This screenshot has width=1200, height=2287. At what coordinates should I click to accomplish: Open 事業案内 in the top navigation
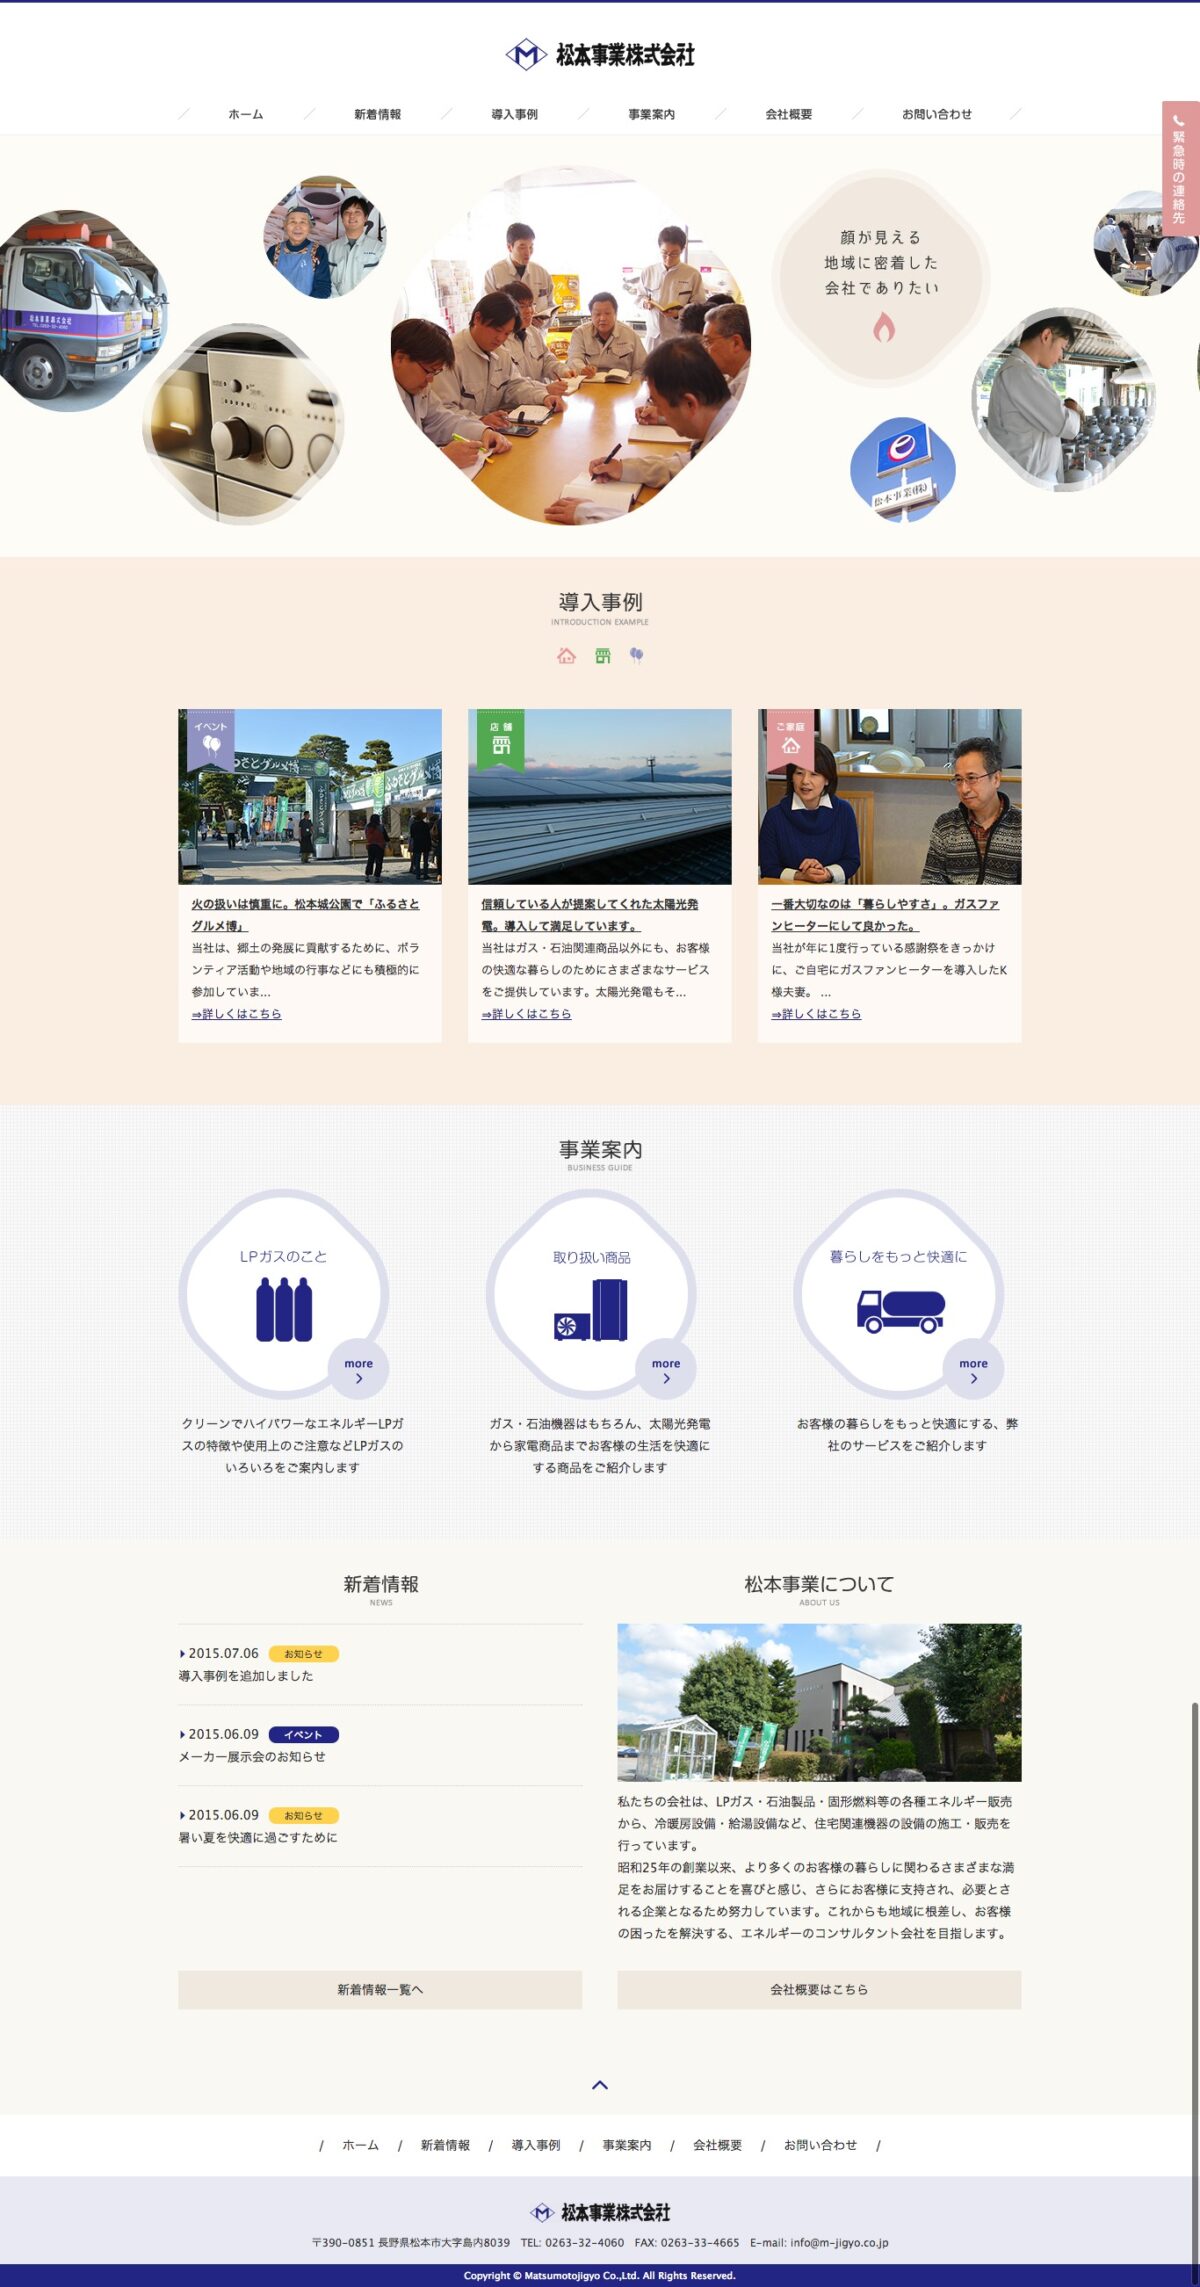pyautogui.click(x=651, y=114)
